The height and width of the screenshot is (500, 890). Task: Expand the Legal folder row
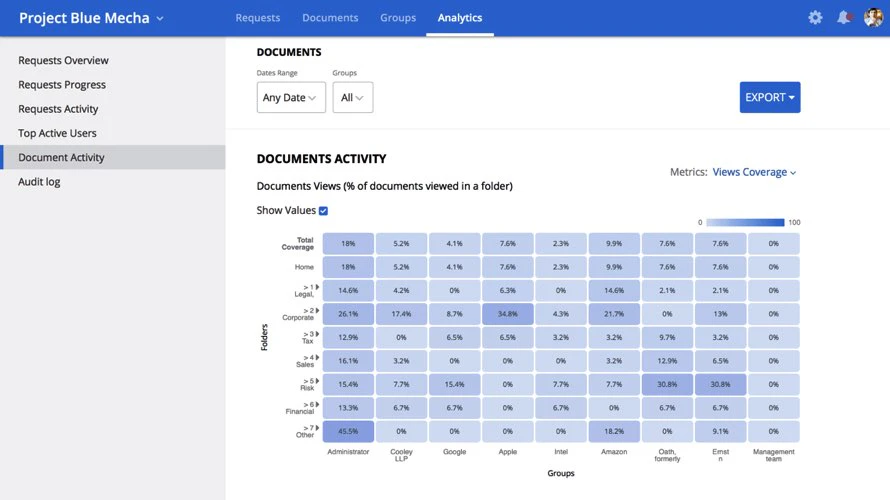[317, 287]
